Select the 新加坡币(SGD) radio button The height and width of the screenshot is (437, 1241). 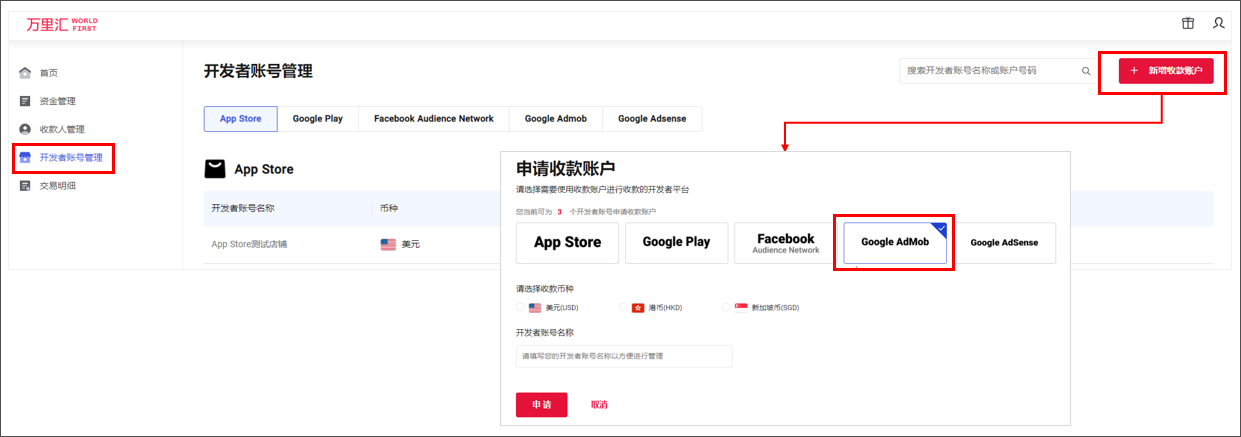coord(727,308)
